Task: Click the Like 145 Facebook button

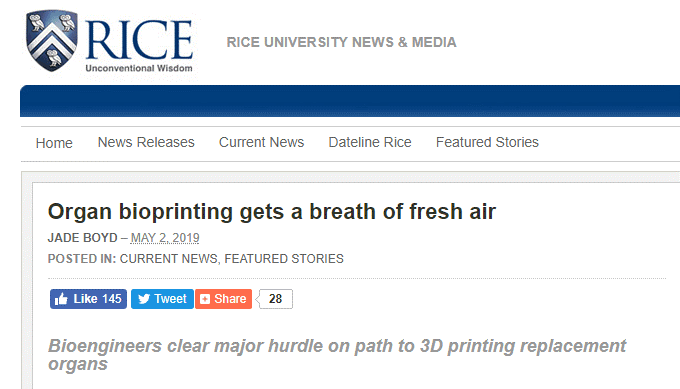Action: (x=88, y=299)
